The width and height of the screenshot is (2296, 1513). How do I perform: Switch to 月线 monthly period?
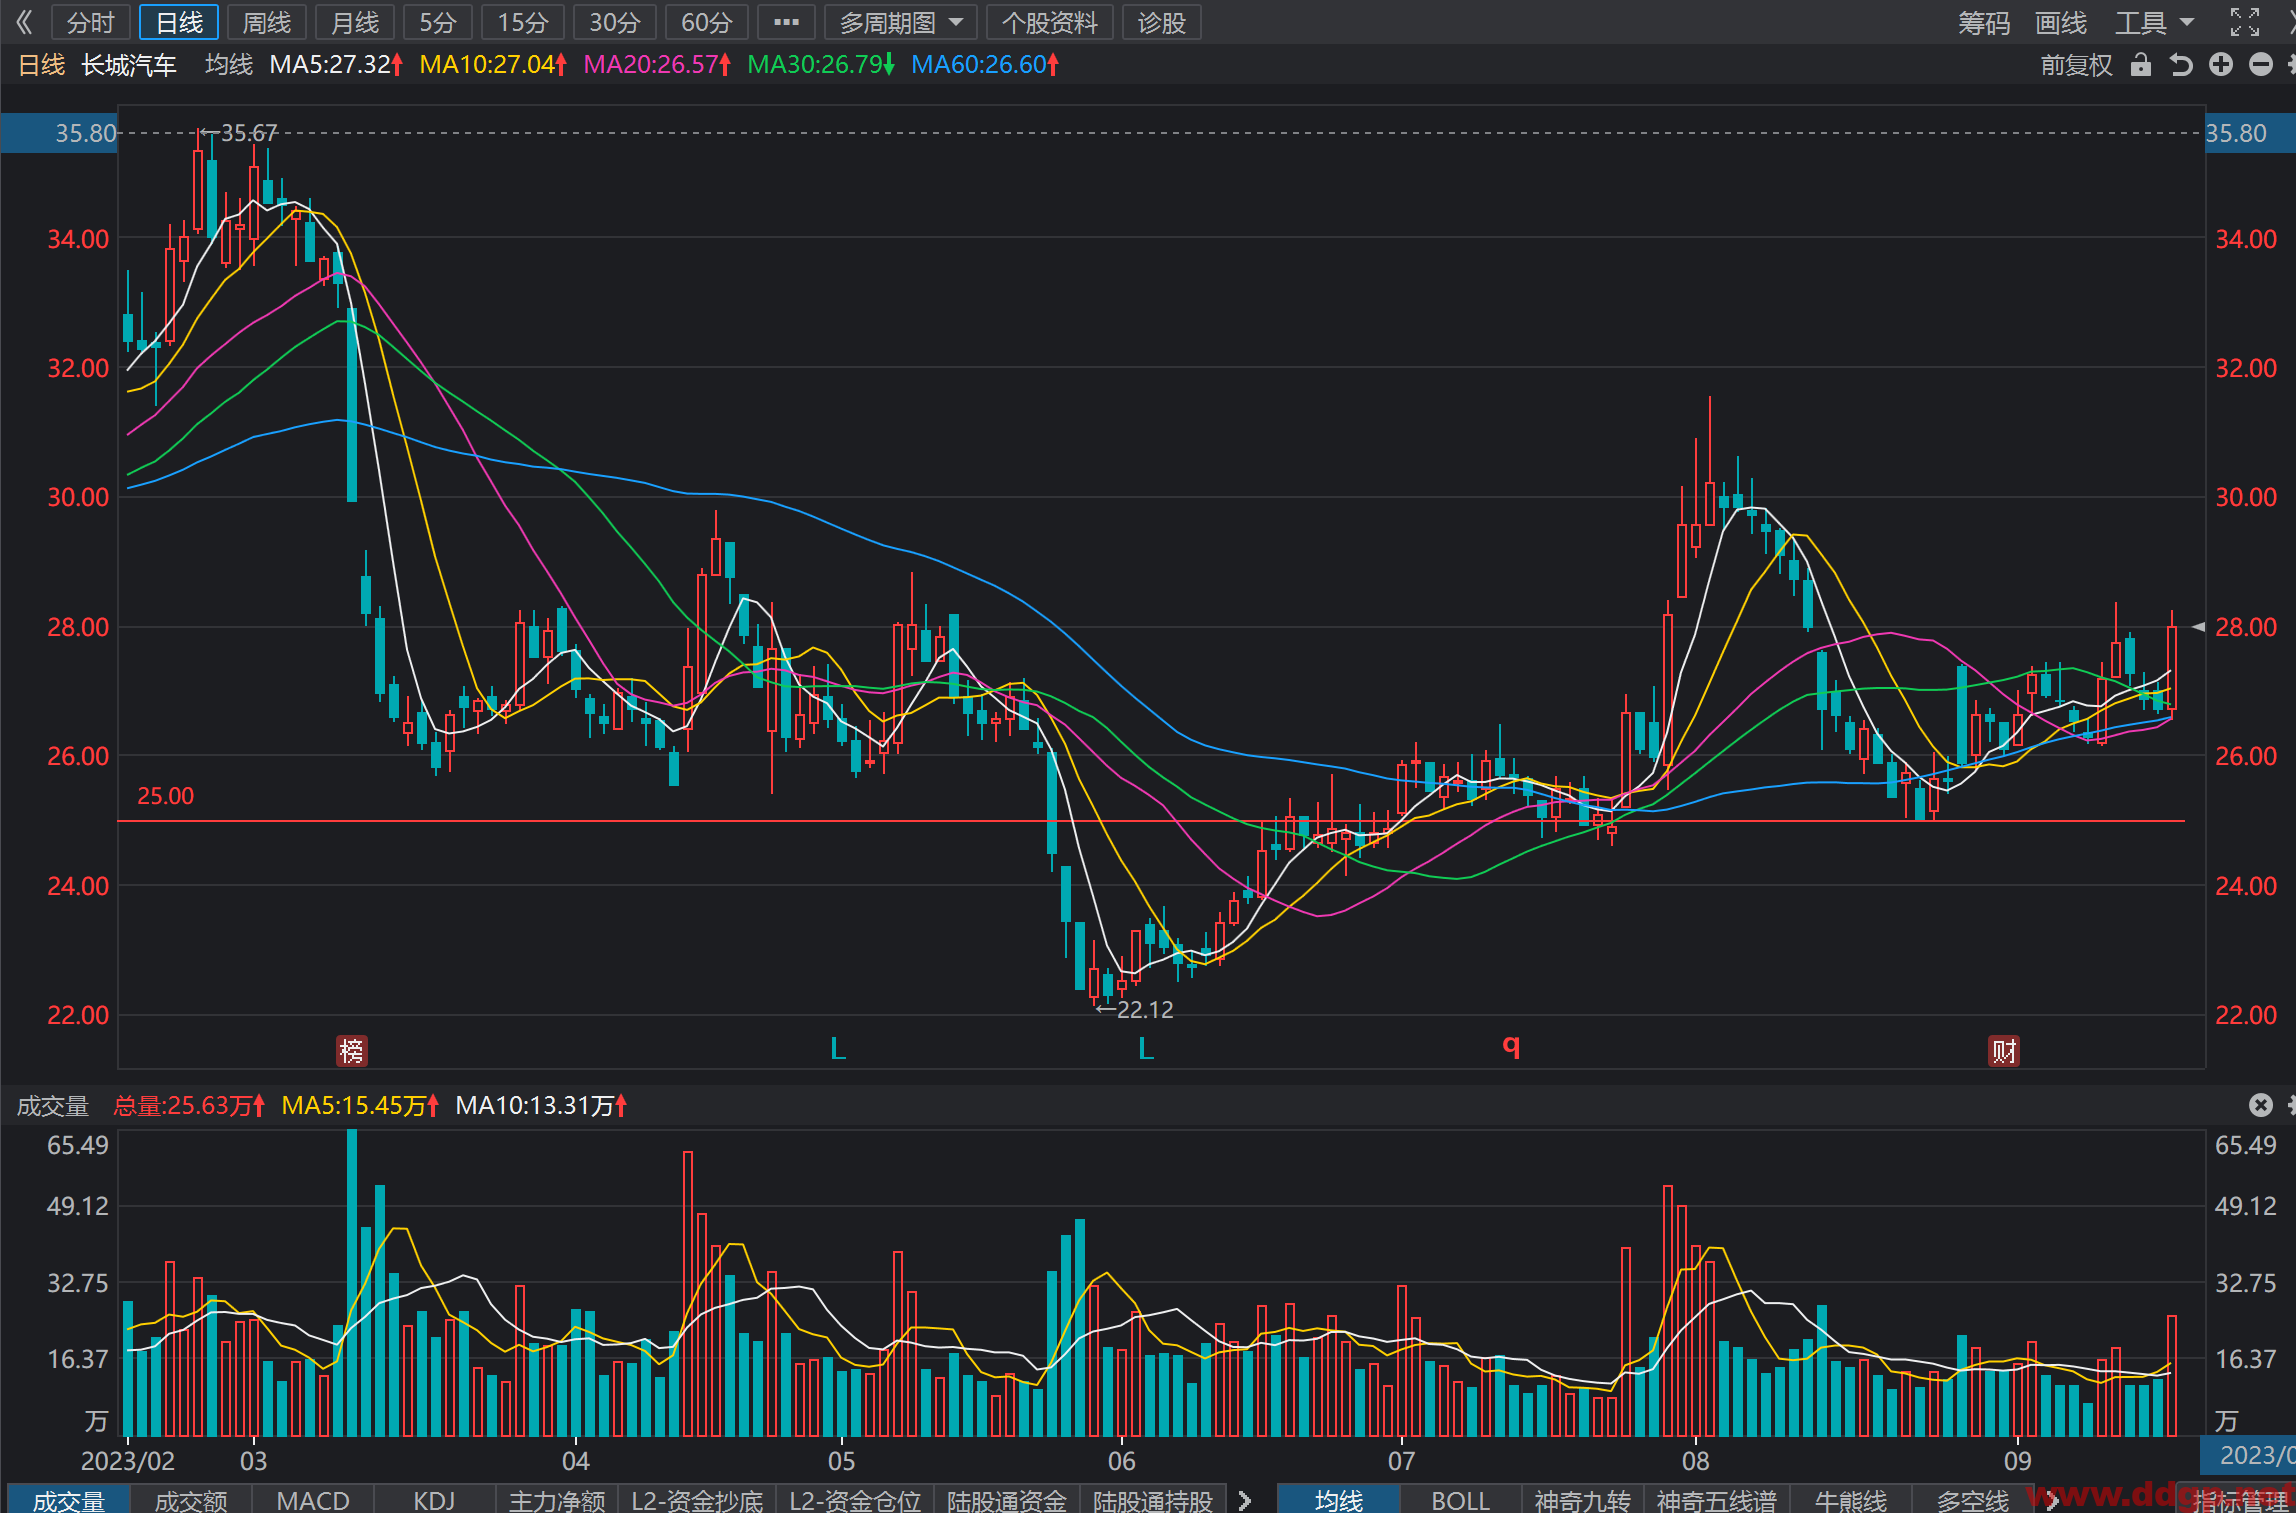[x=355, y=22]
